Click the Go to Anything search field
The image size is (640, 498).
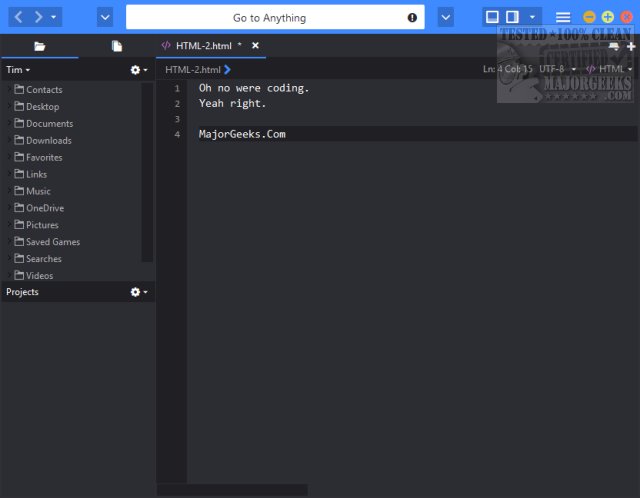275,17
